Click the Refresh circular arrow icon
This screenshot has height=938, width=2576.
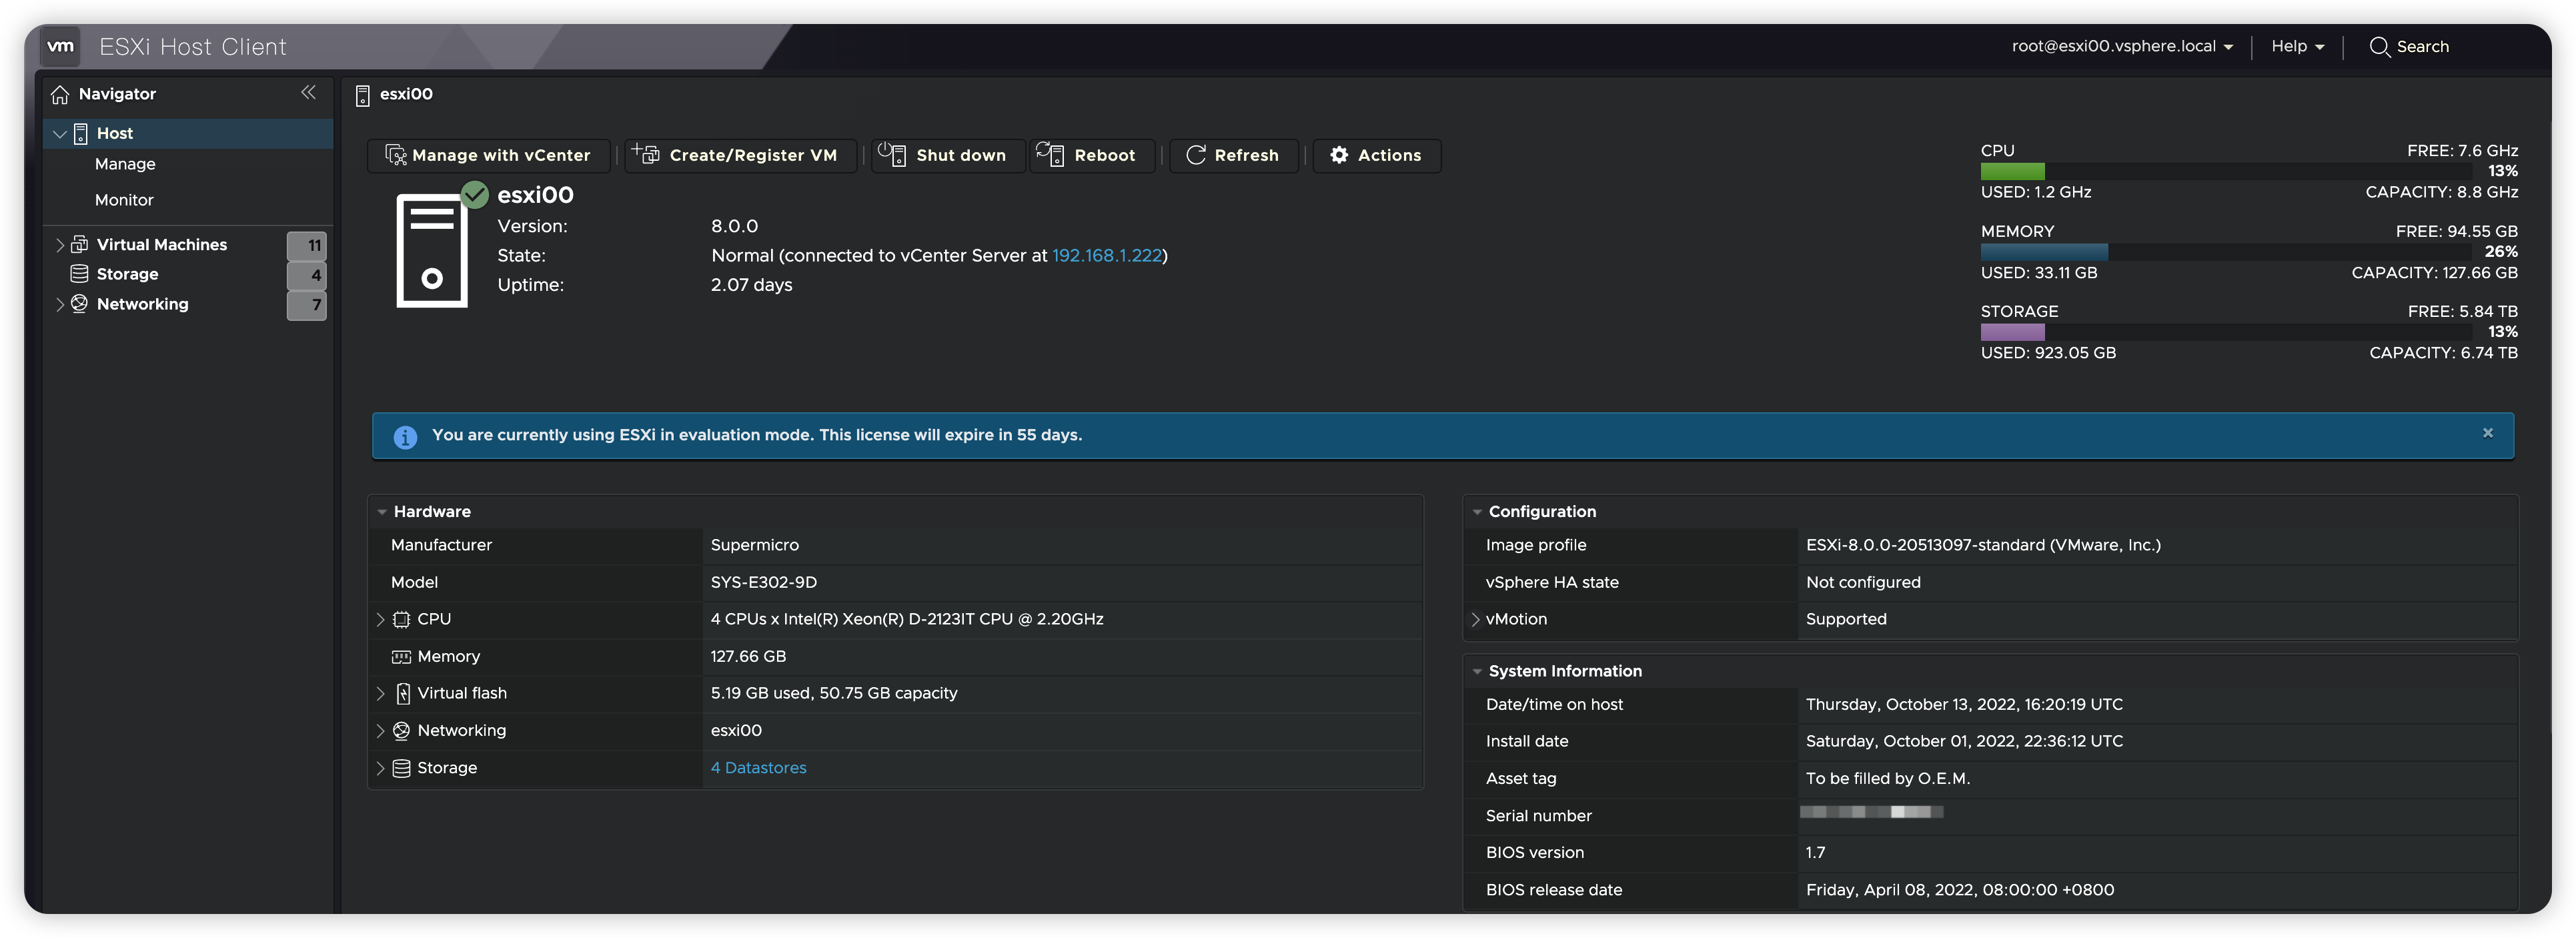click(1196, 155)
